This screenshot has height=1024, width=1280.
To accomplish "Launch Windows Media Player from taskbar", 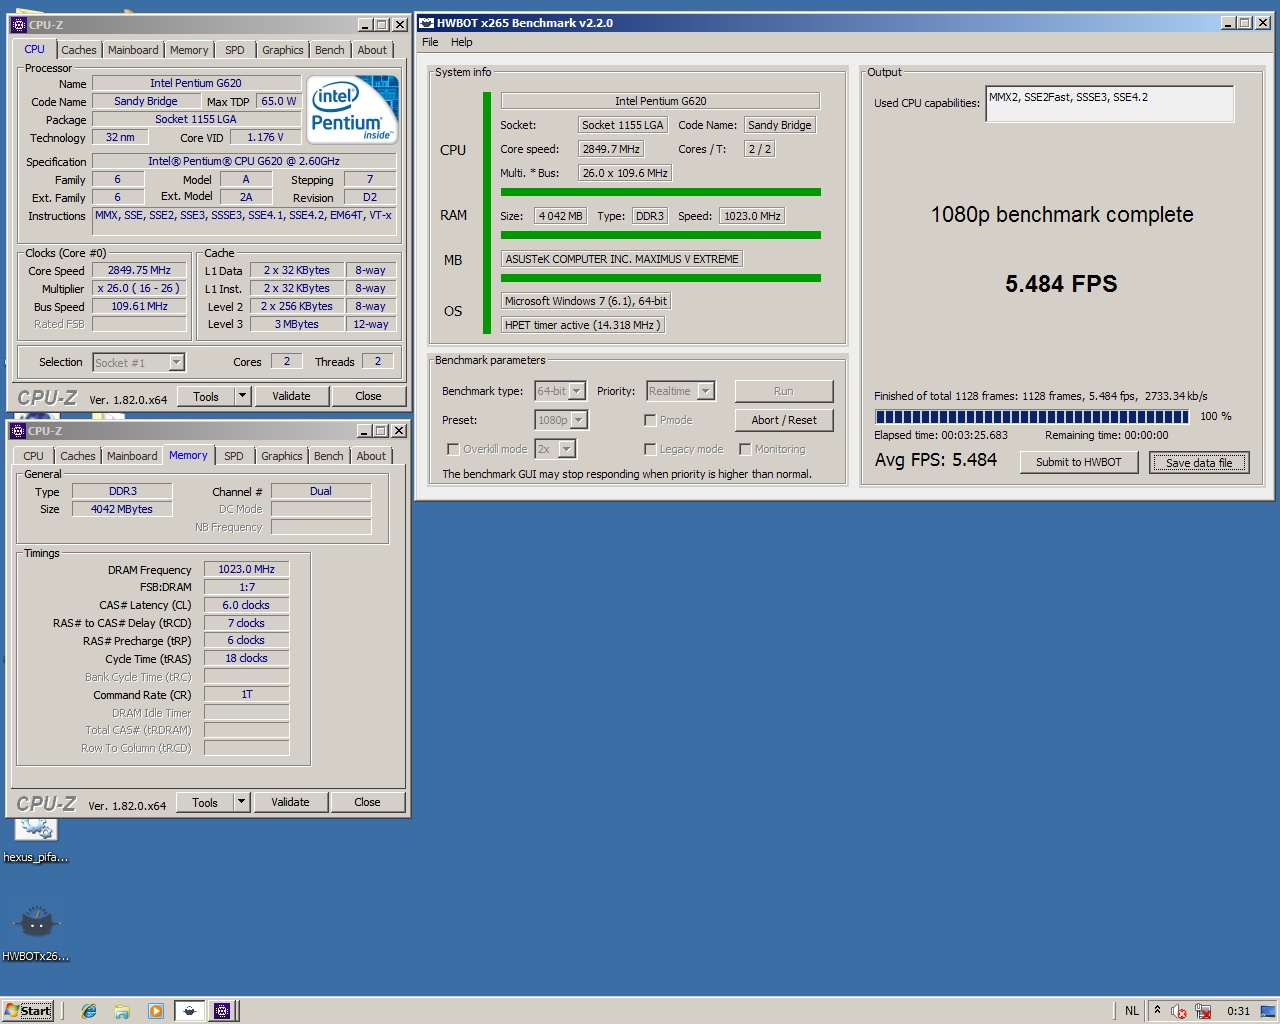I will pos(155,1011).
